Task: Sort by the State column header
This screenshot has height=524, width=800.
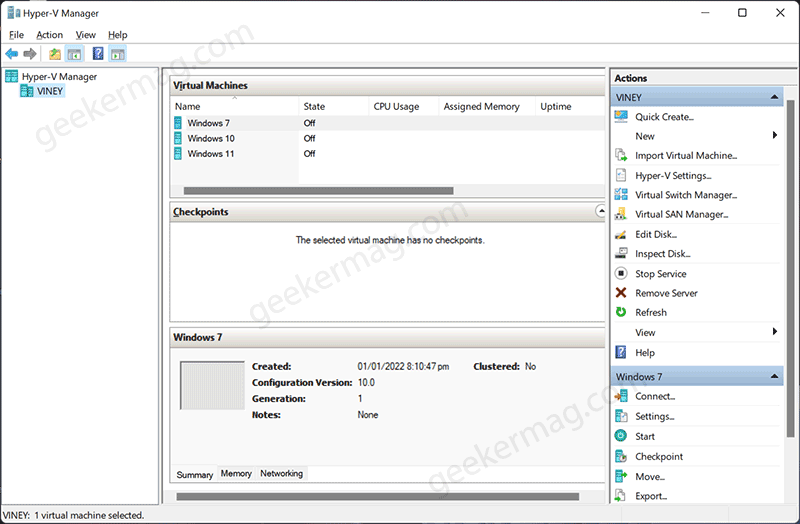Action: click(x=333, y=106)
